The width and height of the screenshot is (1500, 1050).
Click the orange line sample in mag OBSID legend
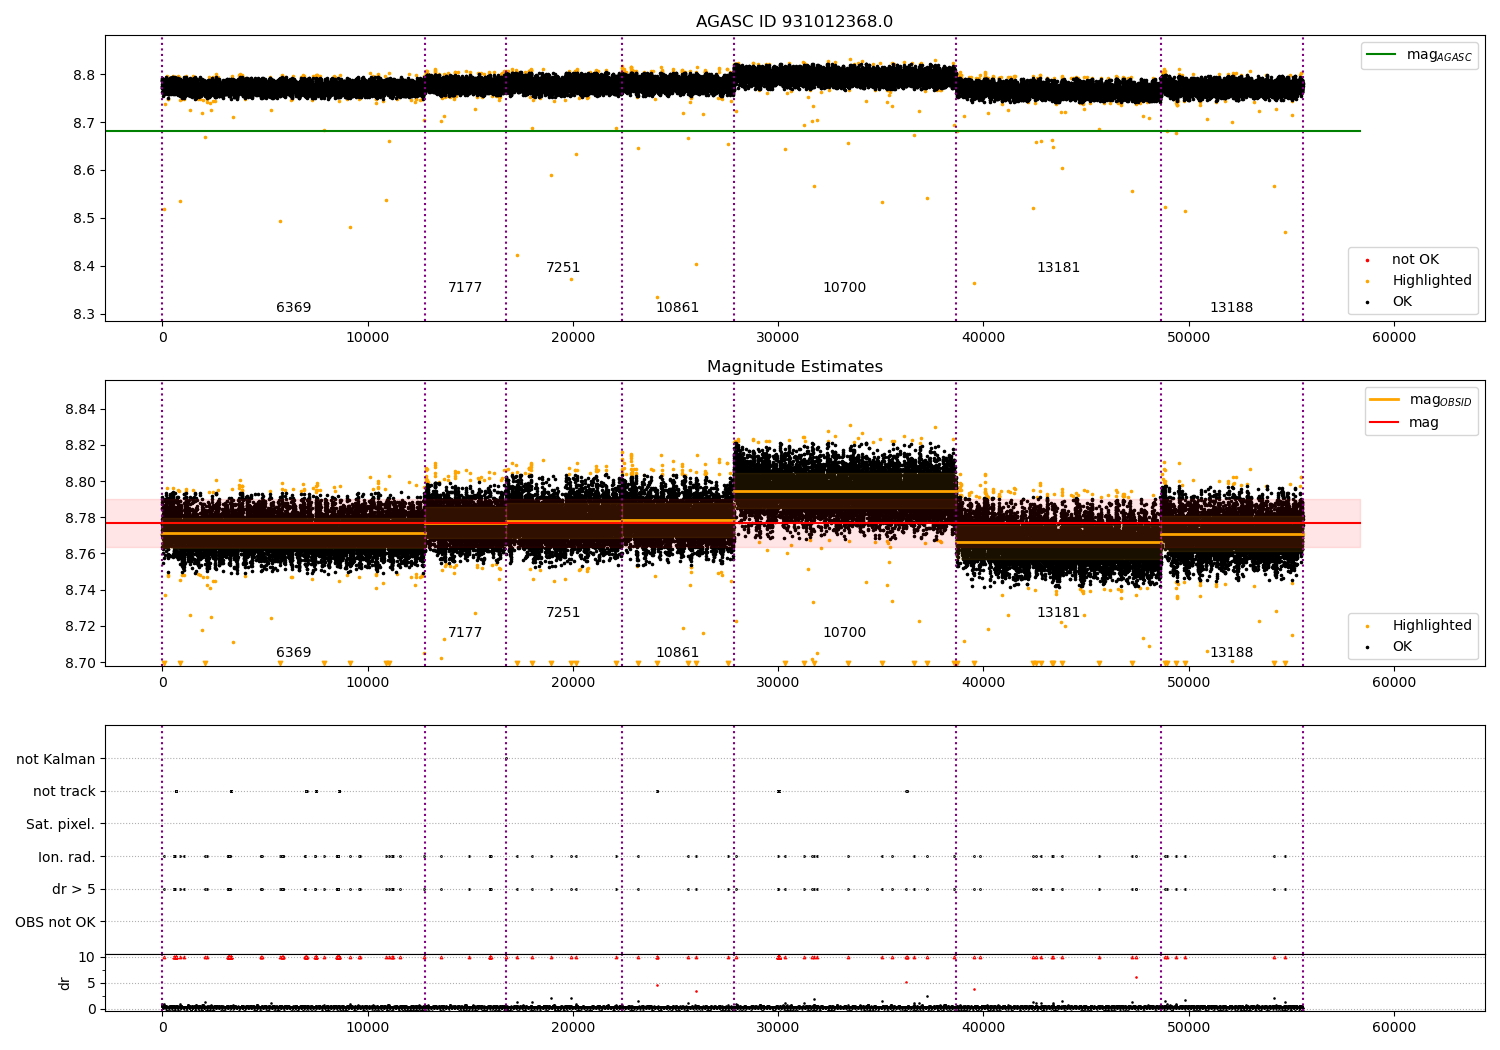click(1385, 400)
